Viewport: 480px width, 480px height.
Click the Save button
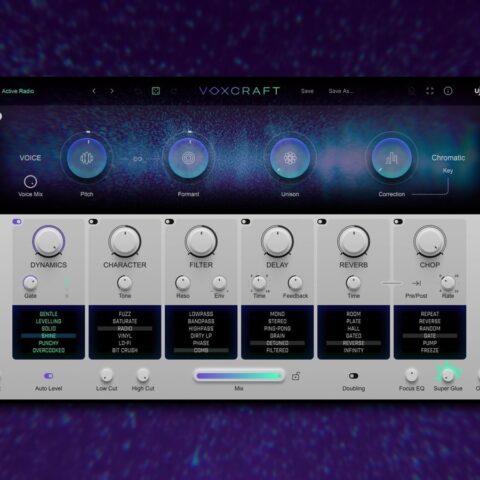pyautogui.click(x=307, y=91)
